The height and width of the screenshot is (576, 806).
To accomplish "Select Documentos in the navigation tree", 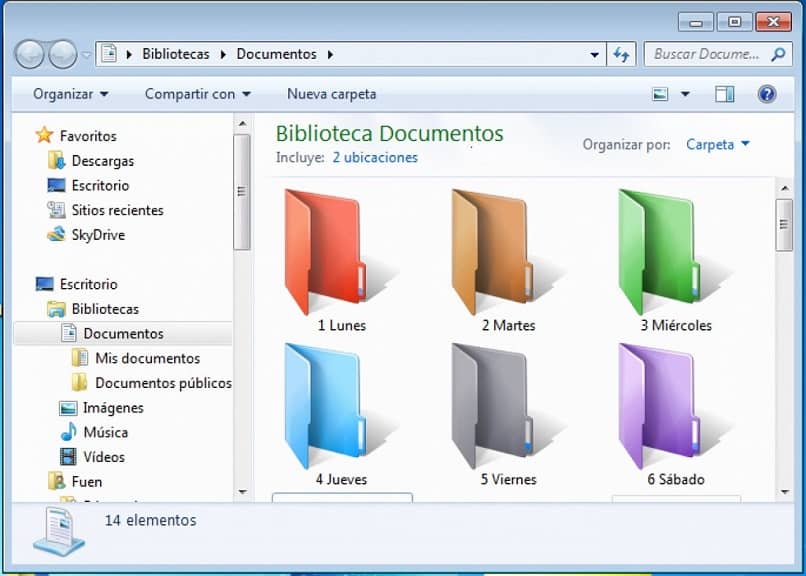I will tap(123, 333).
